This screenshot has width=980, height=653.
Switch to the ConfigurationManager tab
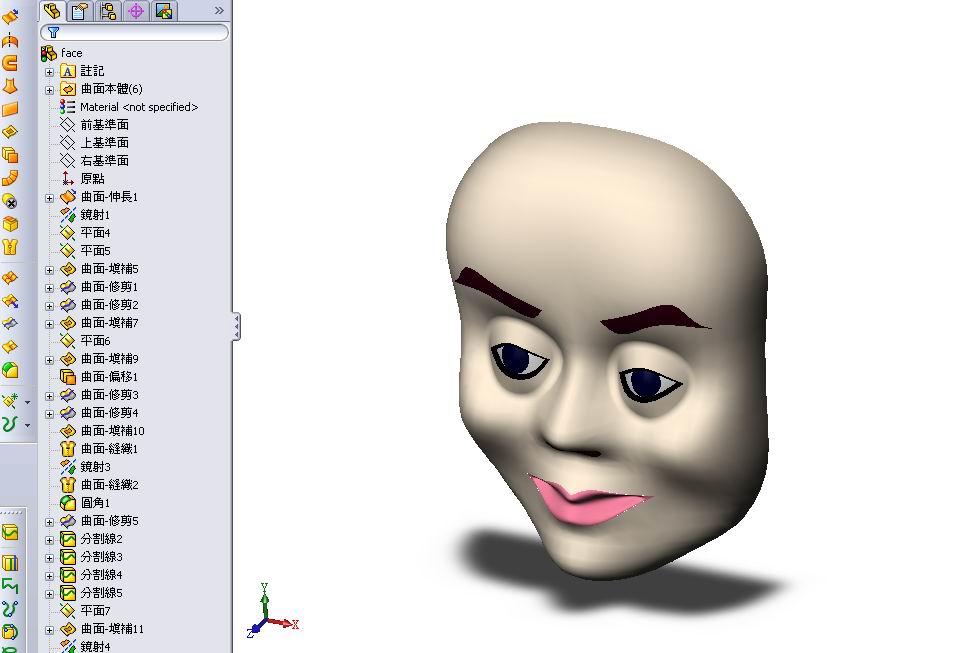[x=107, y=11]
